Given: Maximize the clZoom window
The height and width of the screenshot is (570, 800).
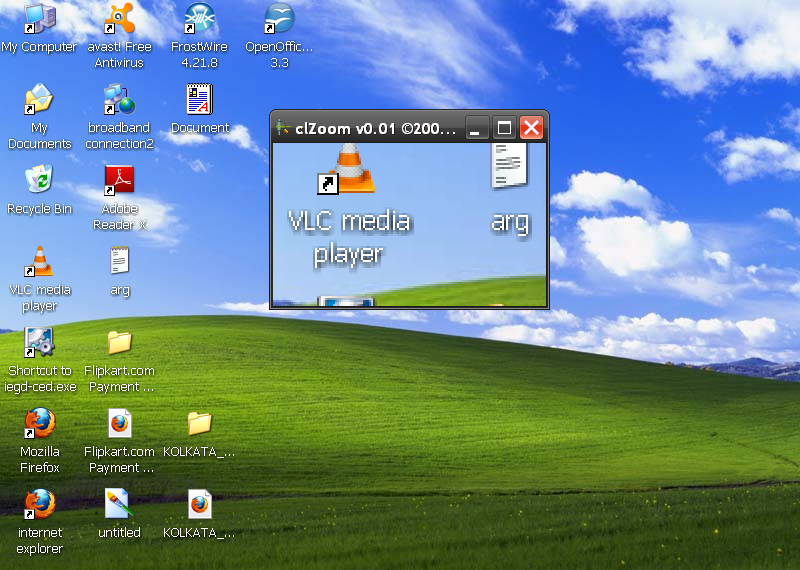Looking at the screenshot, I should (504, 128).
